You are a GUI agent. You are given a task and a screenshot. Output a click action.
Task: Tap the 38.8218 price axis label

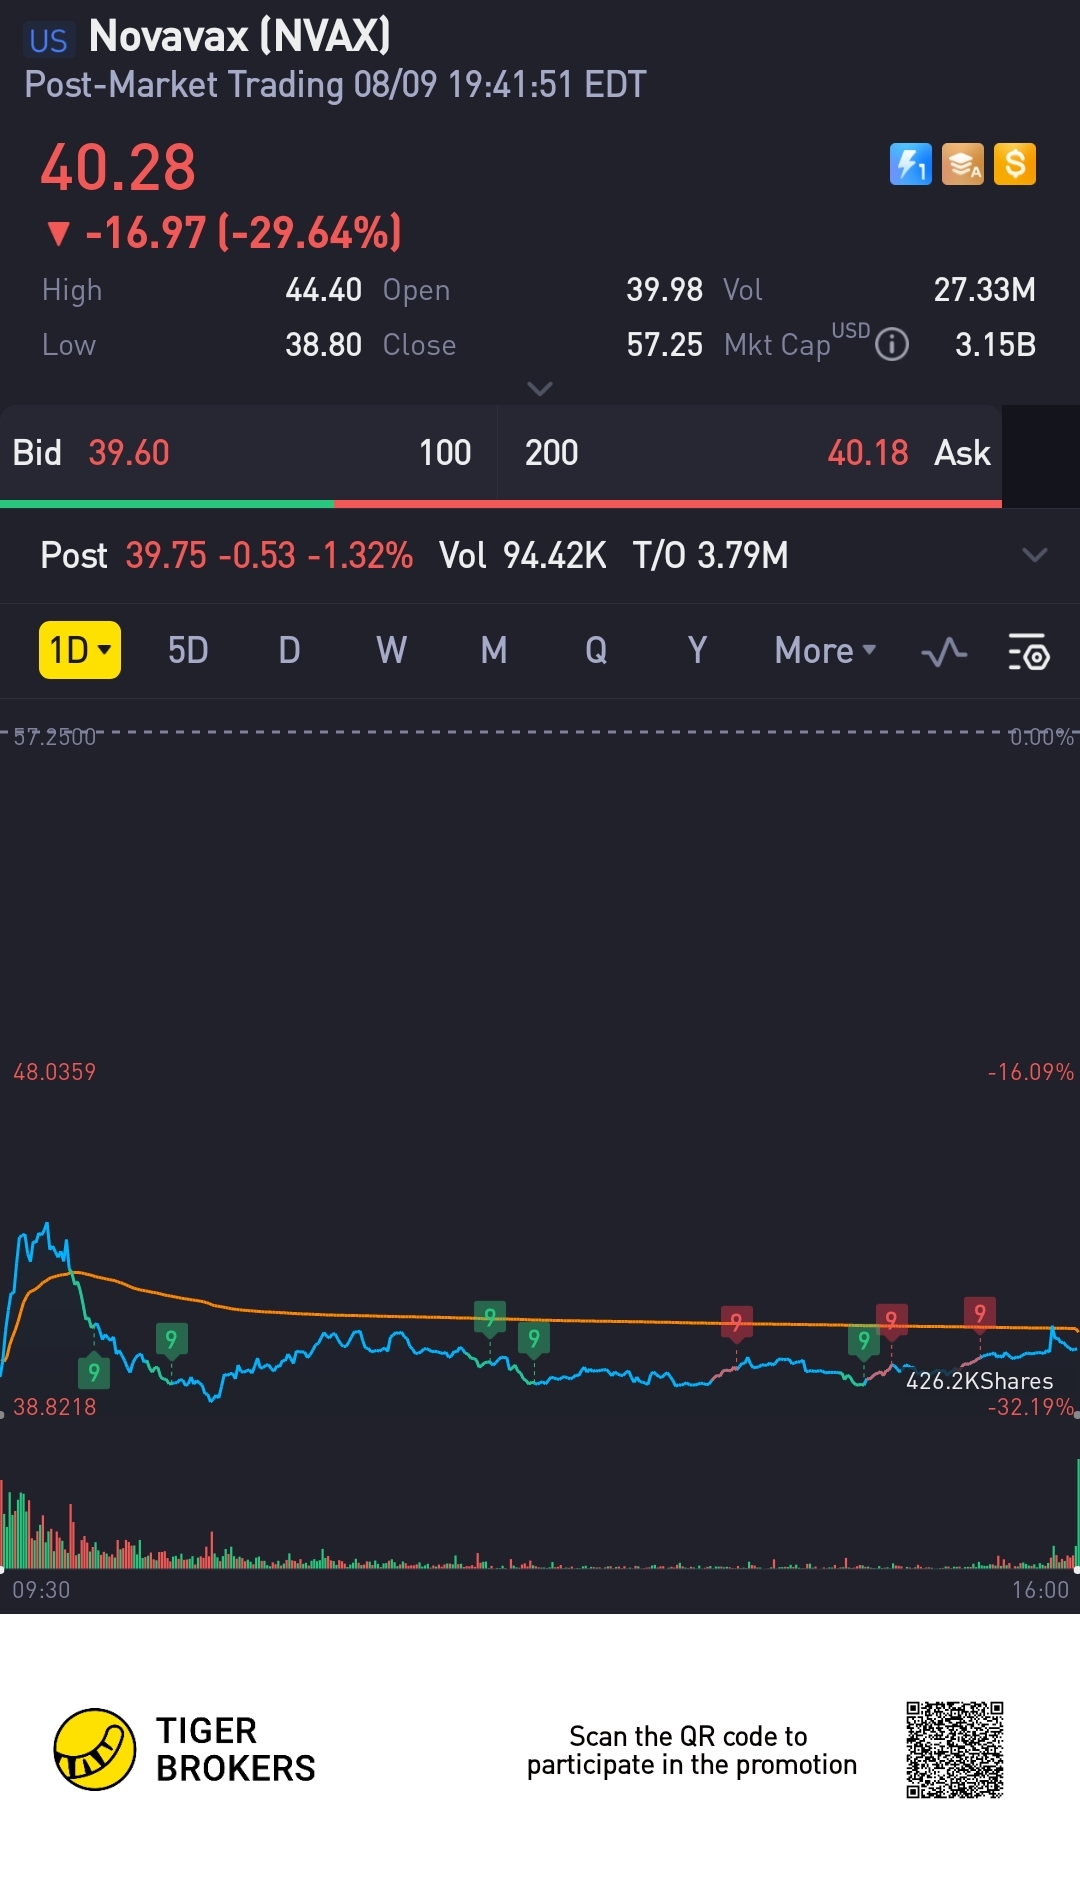pos(55,1407)
